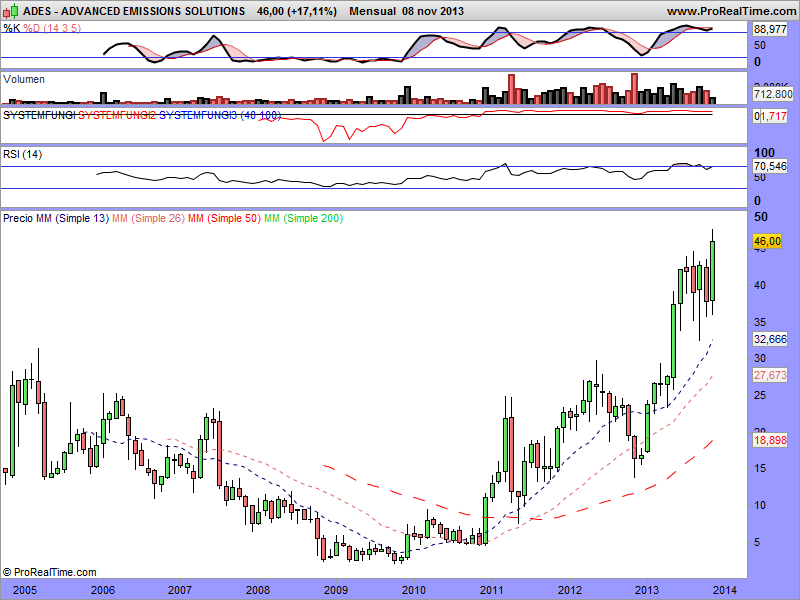Open the 'www.ProRealTime.com' address in the header
This screenshot has height=600, width=800.
pyautogui.click(x=731, y=11)
